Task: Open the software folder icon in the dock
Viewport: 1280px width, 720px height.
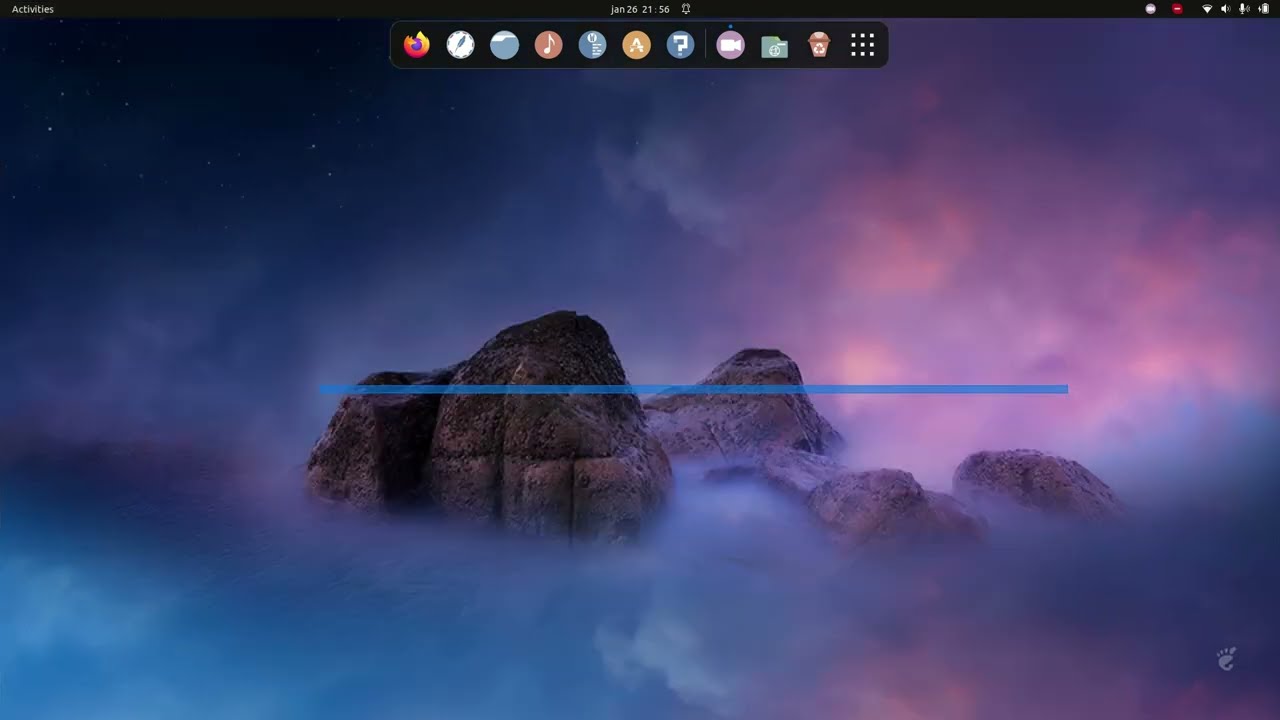Action: tap(774, 44)
